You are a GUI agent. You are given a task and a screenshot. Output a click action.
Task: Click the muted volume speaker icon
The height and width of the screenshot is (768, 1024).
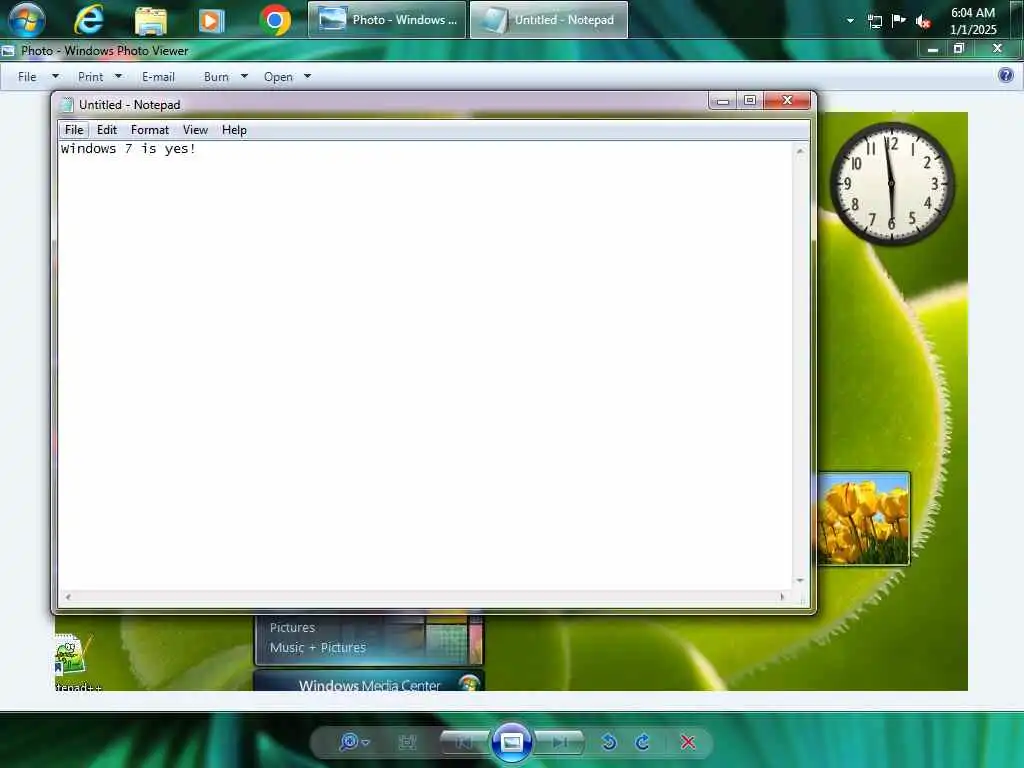[923, 22]
